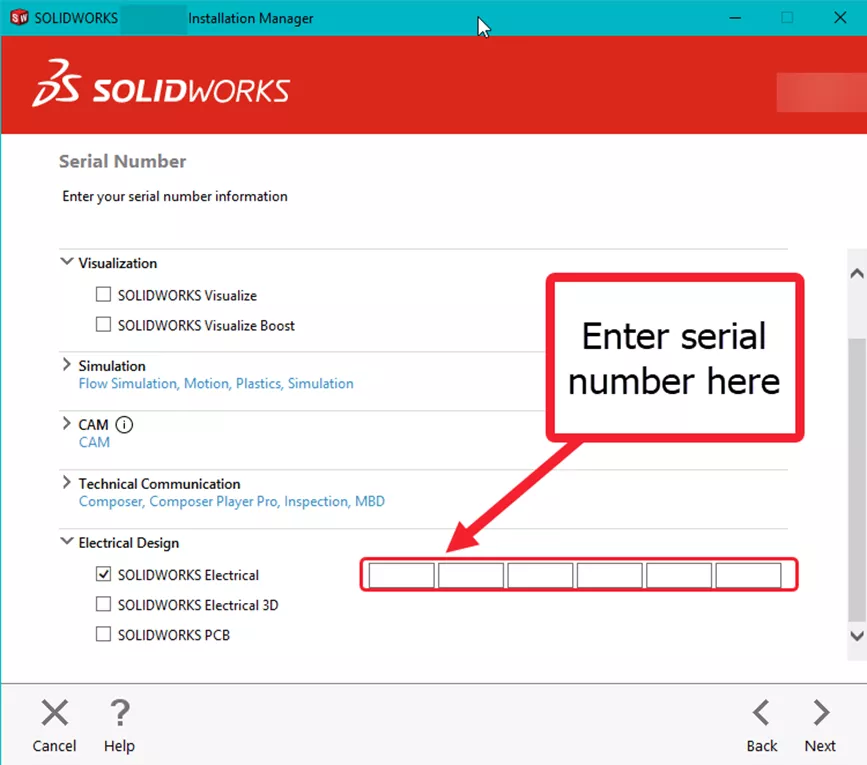Click the scroll up arrow icon
Viewport: 867px width, 765px height.
click(x=856, y=273)
